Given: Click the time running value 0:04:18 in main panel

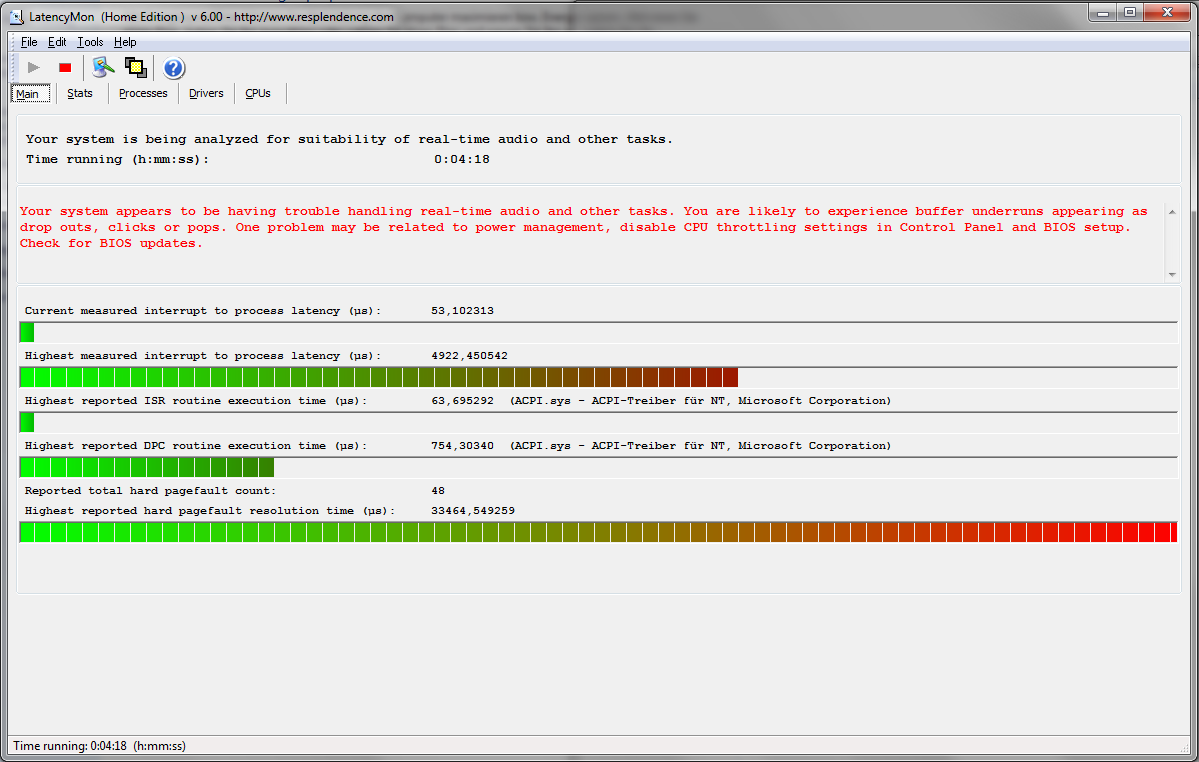Looking at the screenshot, I should [462, 159].
